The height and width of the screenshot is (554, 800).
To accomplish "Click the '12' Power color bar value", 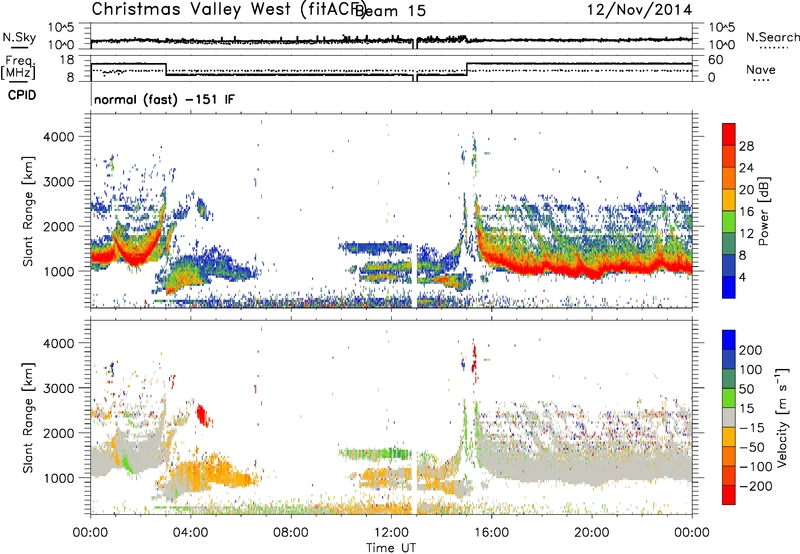I will click(x=746, y=234).
